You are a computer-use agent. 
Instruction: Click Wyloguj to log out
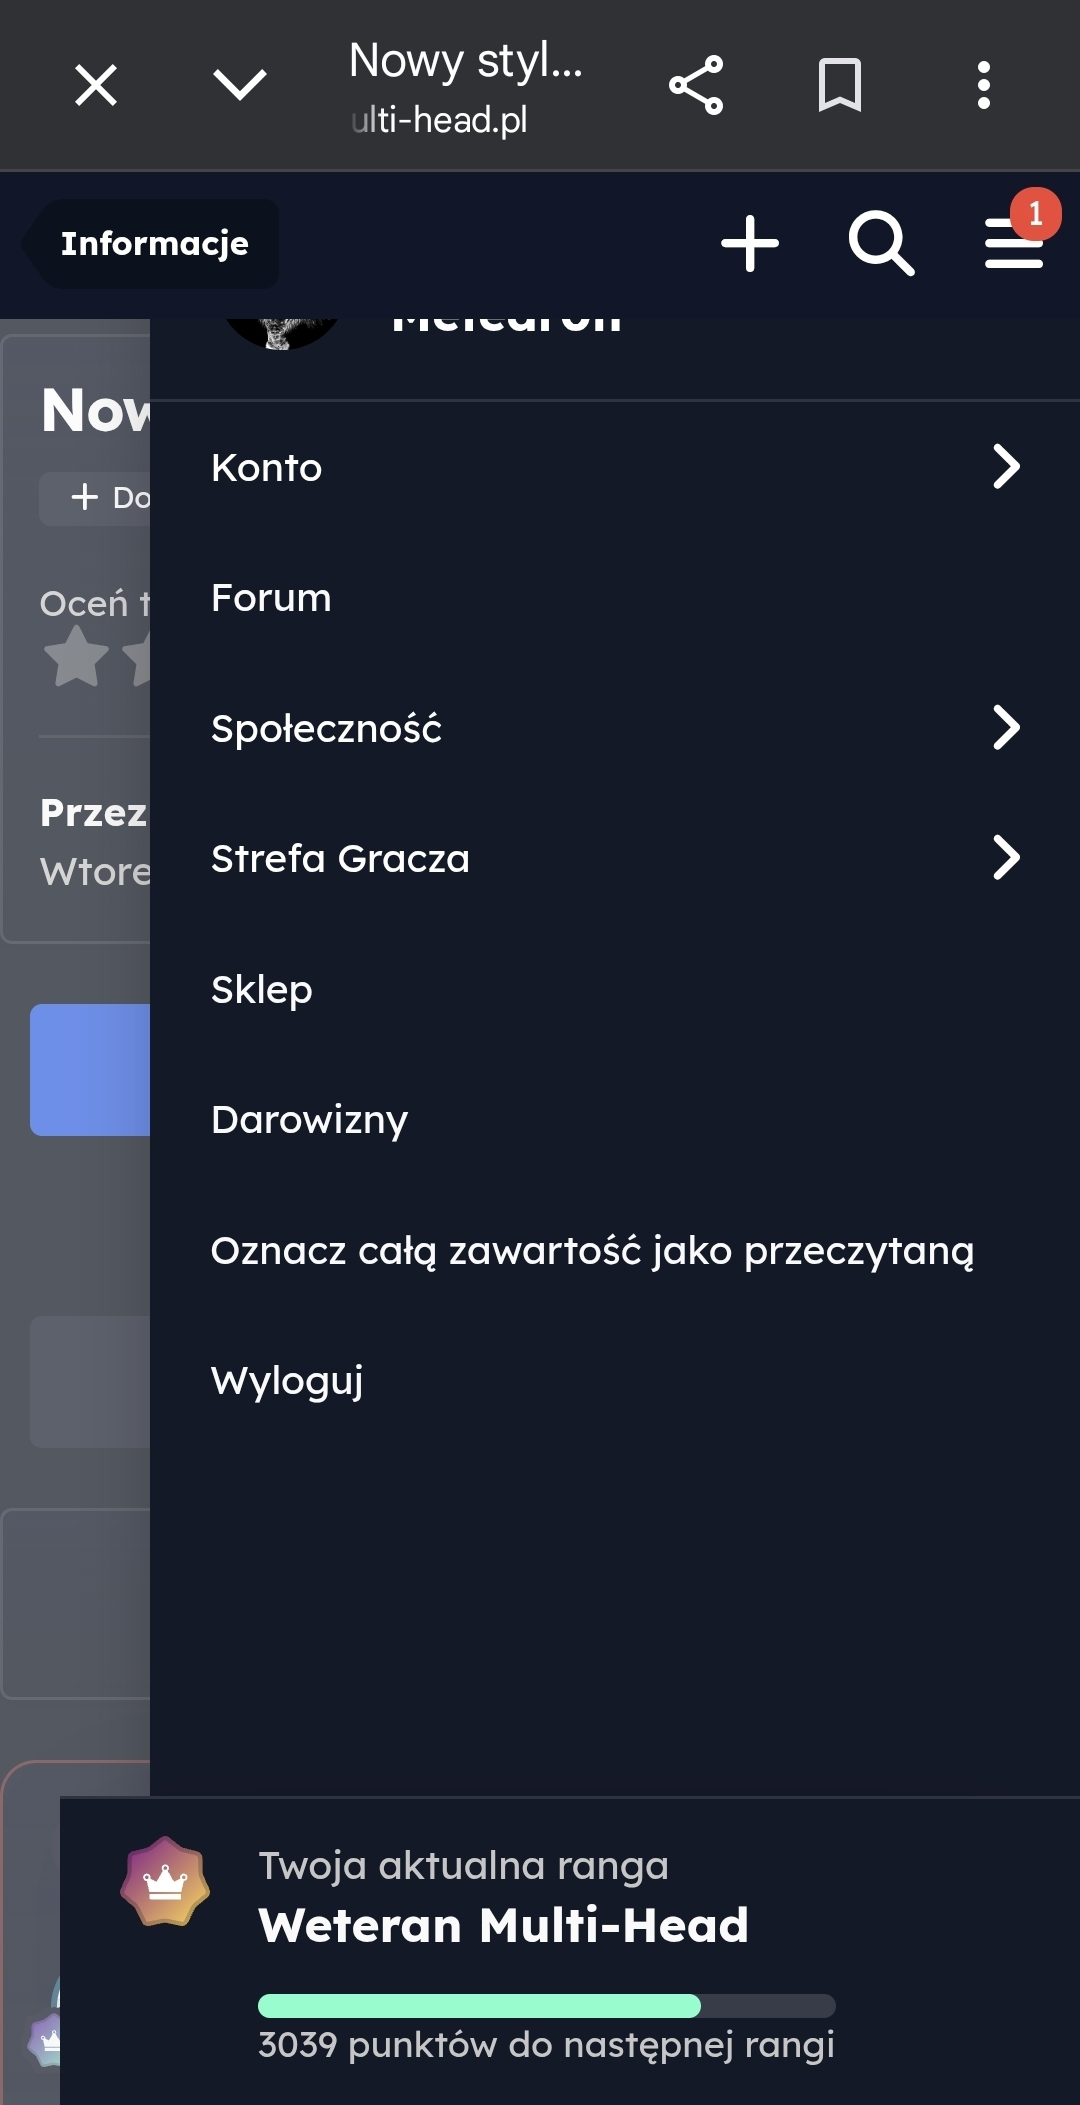[x=287, y=1381]
